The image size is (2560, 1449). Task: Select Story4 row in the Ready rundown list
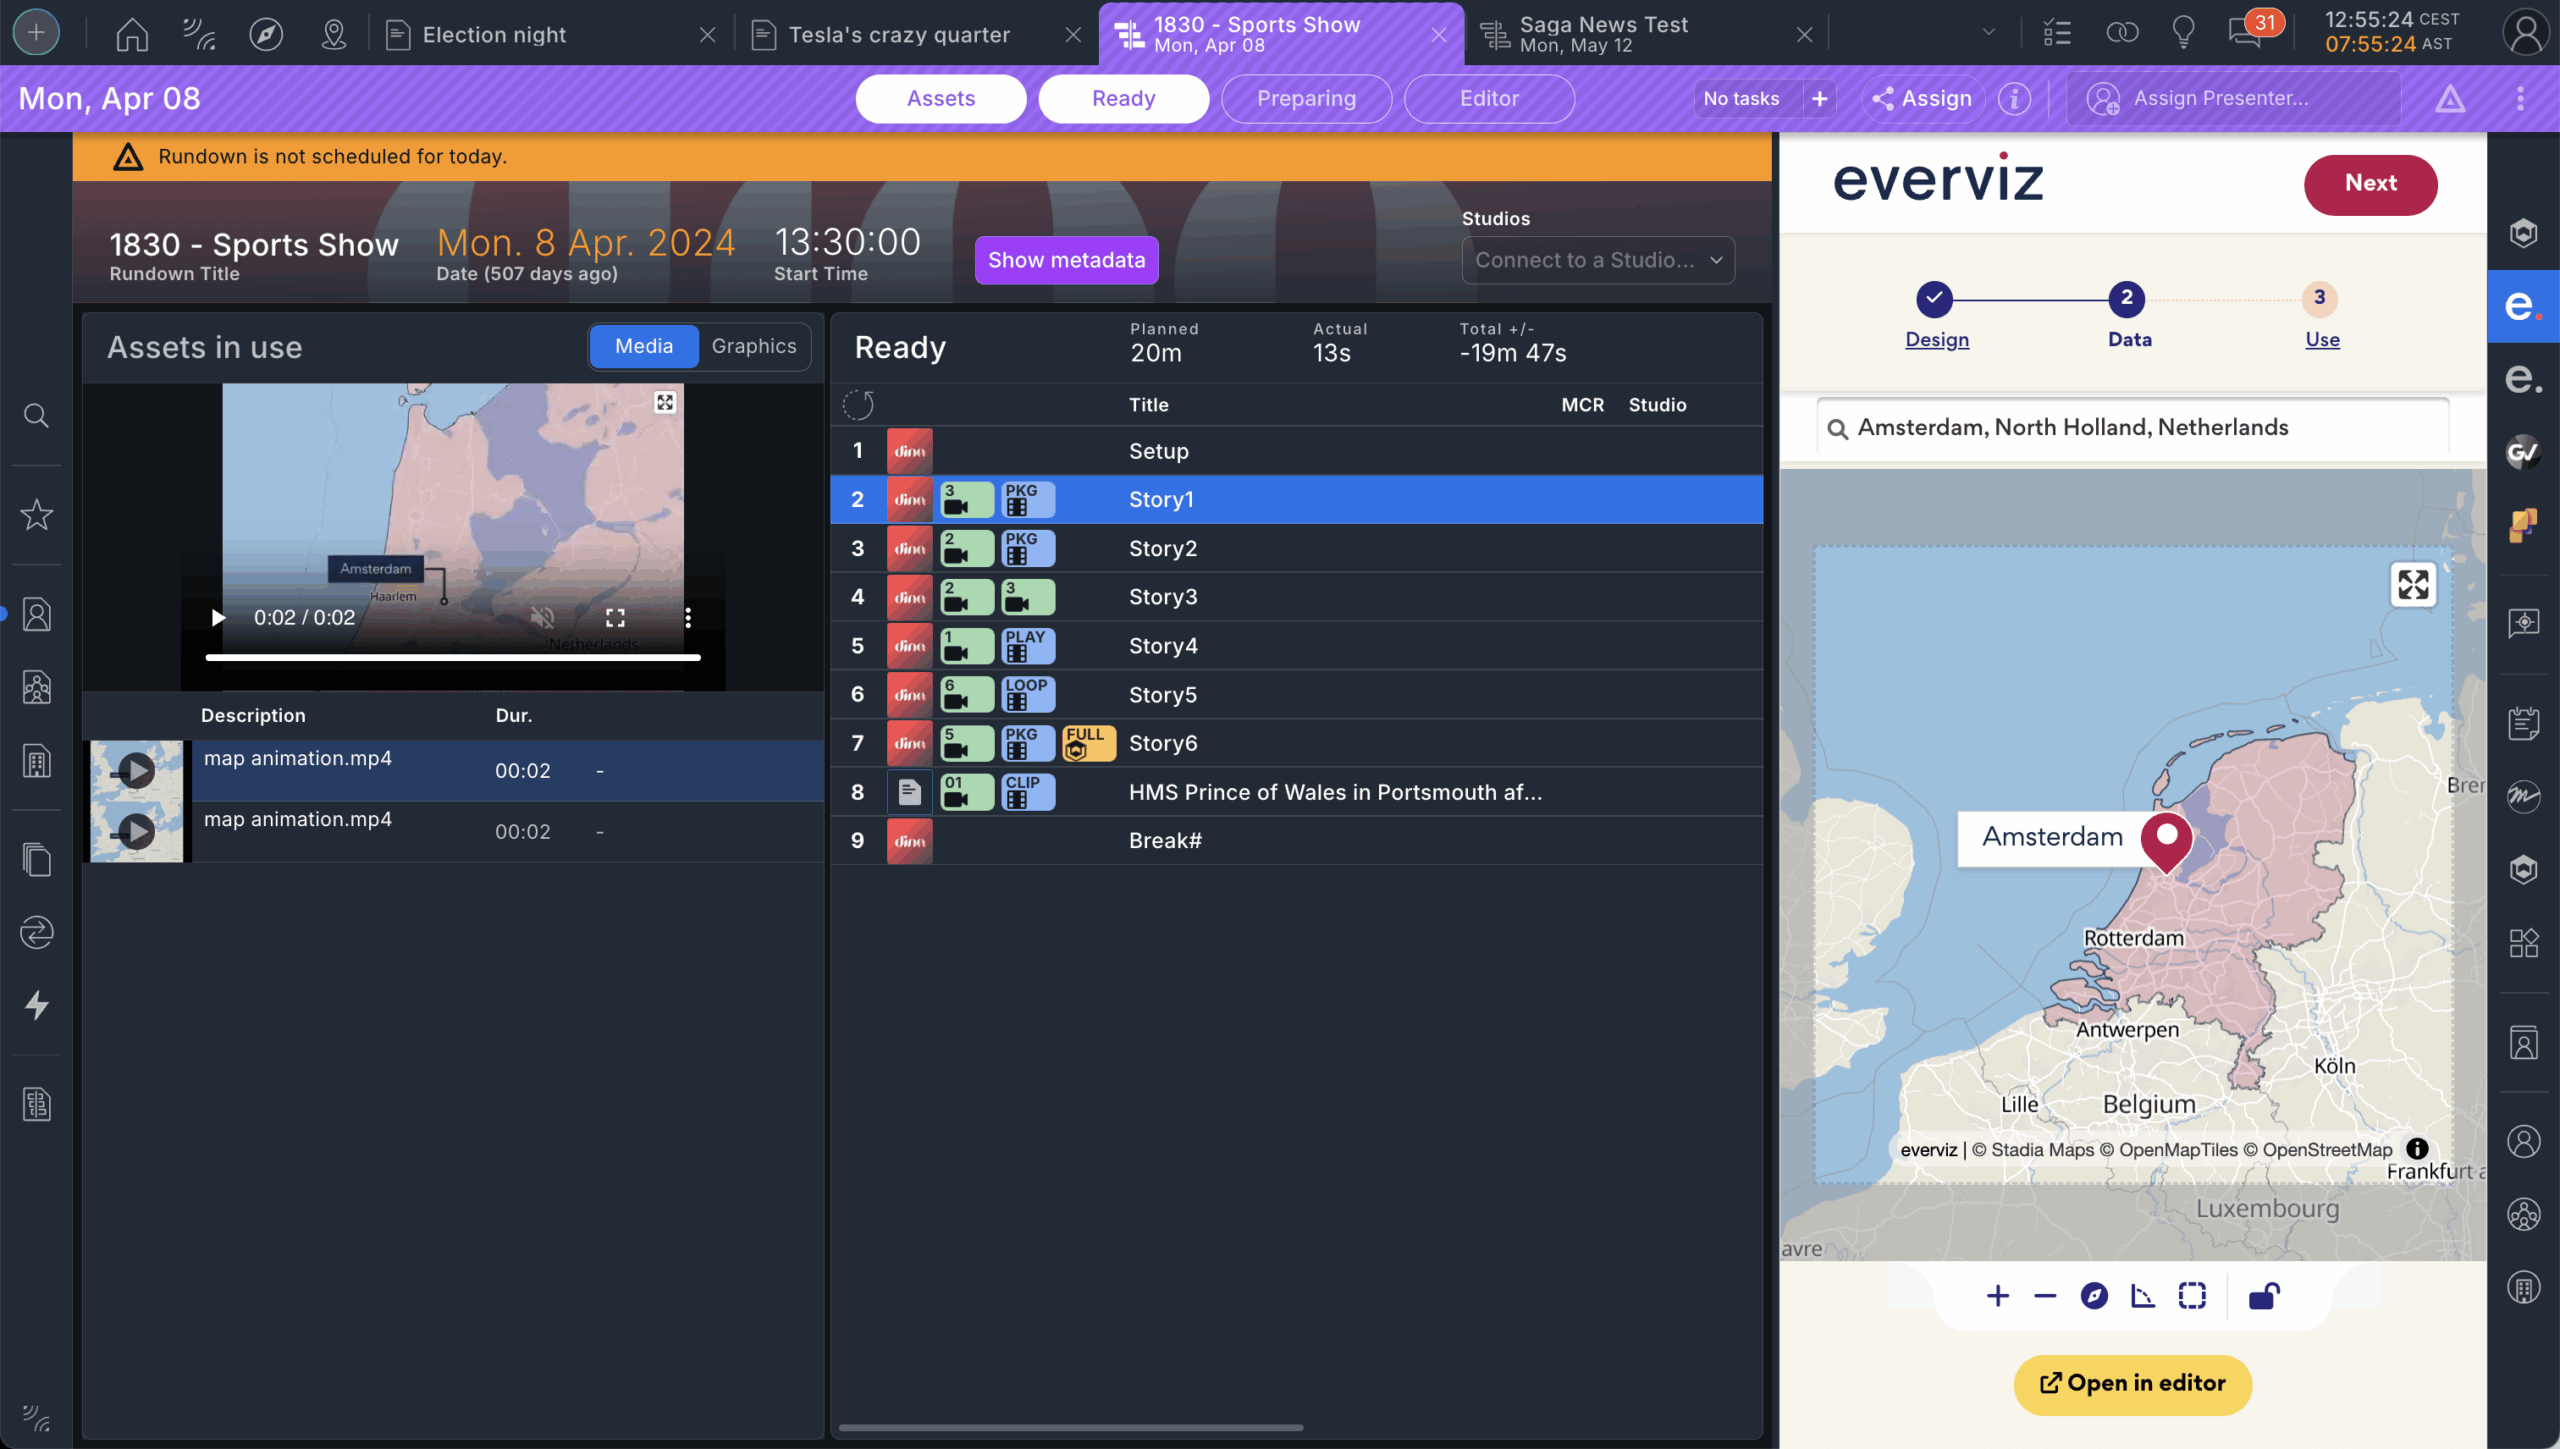pos(1163,645)
